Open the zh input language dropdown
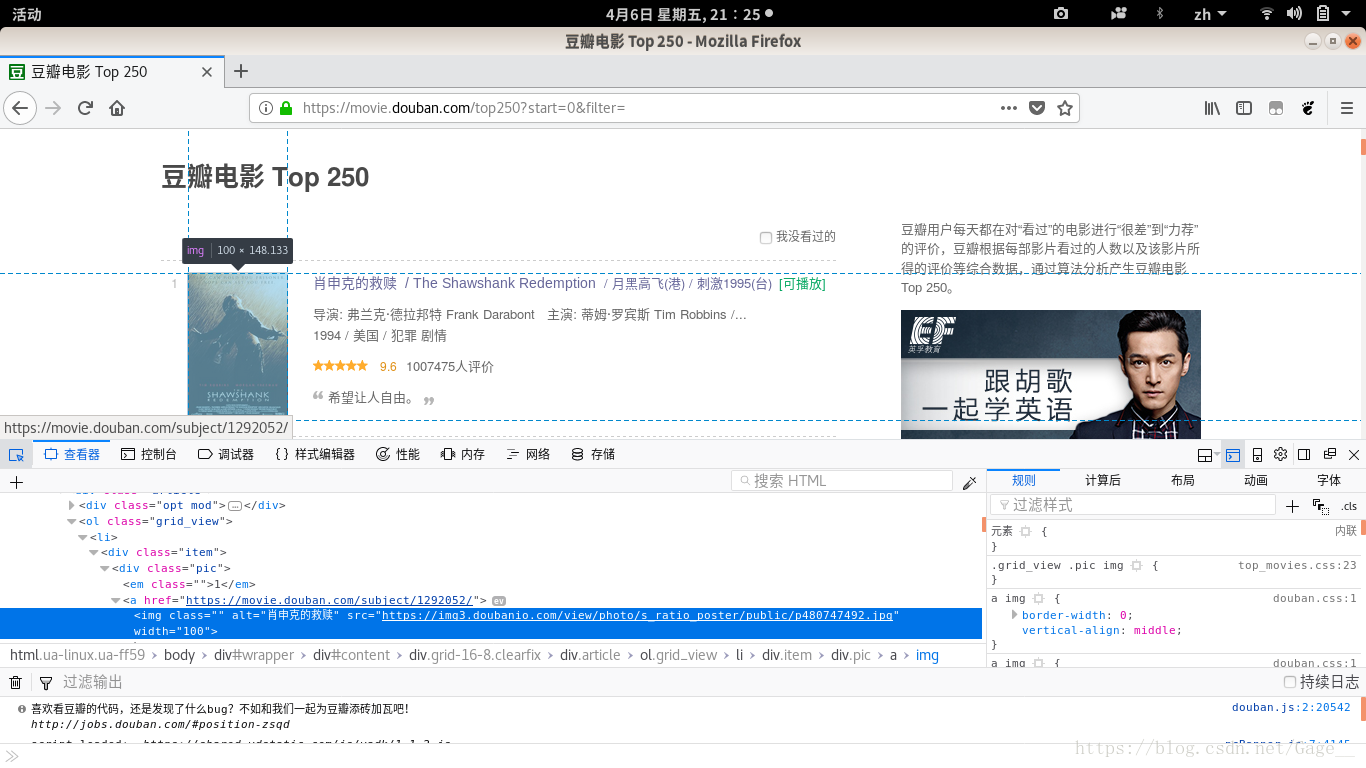The width and height of the screenshot is (1366, 768). tap(1210, 14)
